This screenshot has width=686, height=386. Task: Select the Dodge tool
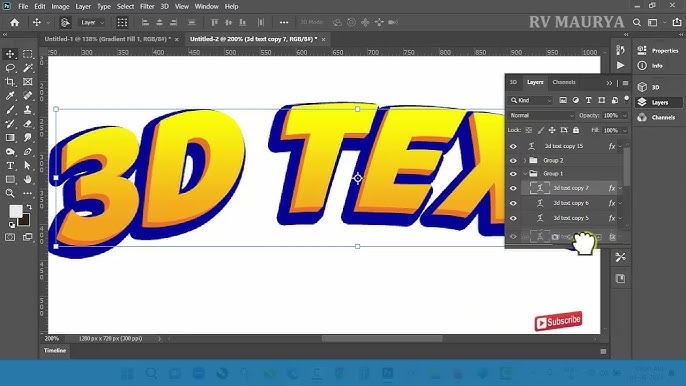tap(10, 152)
